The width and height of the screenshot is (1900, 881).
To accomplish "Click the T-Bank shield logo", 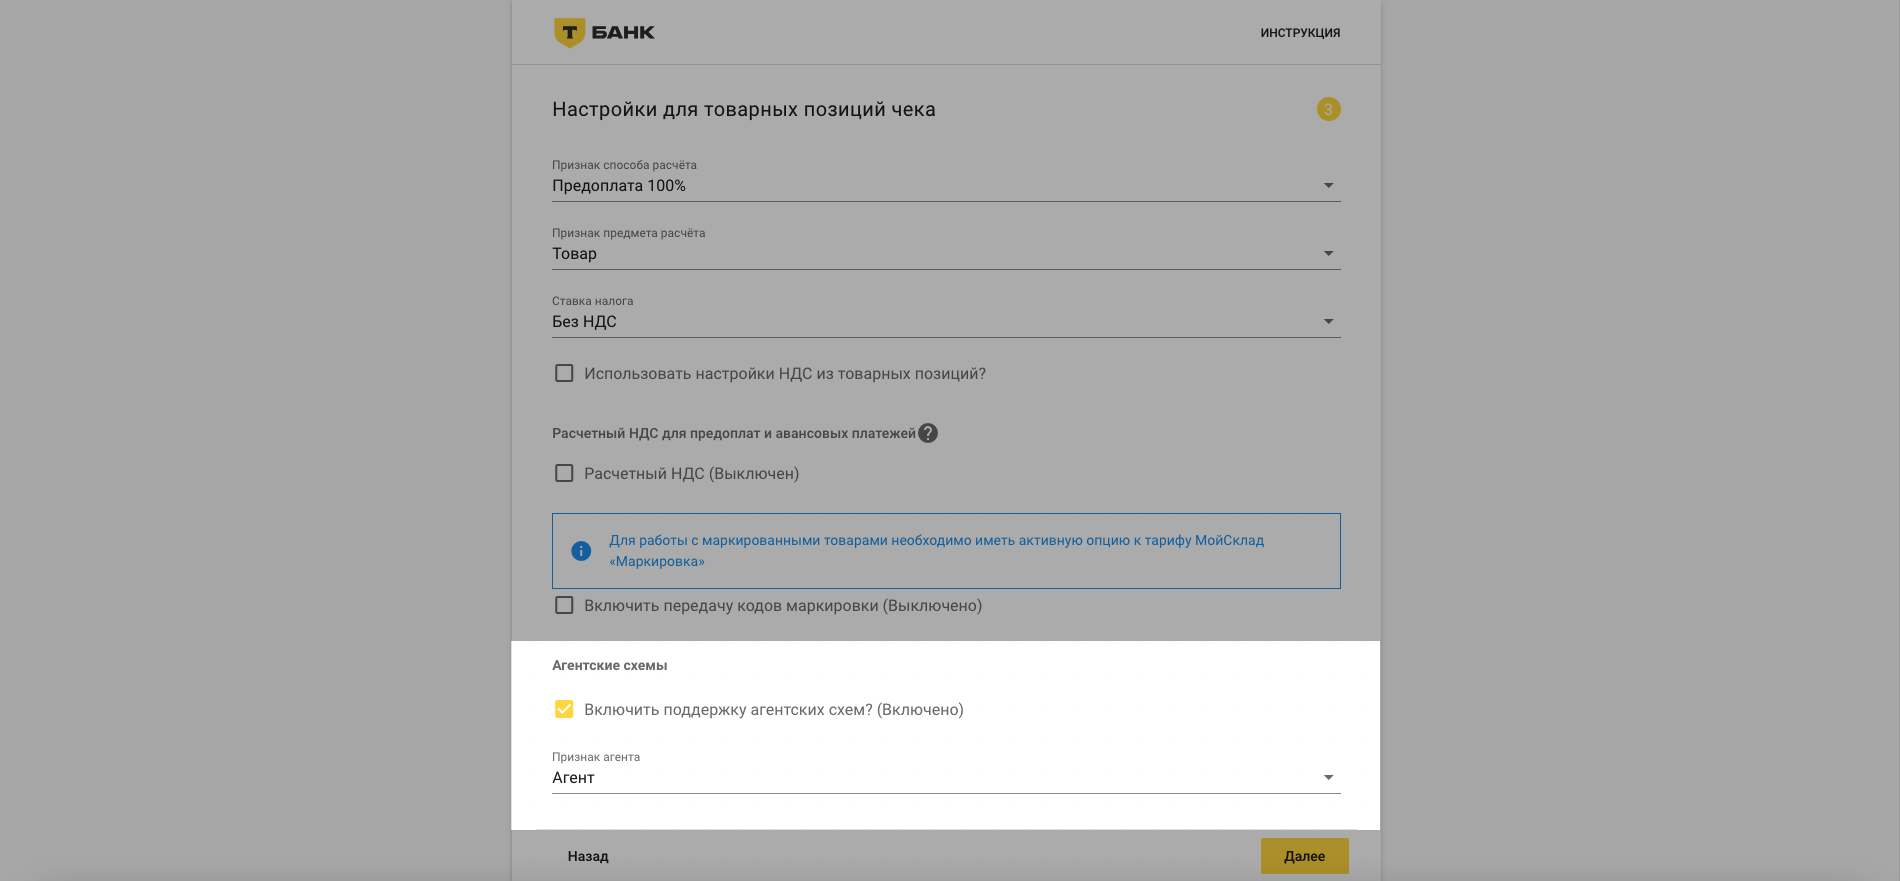I will pyautogui.click(x=569, y=32).
